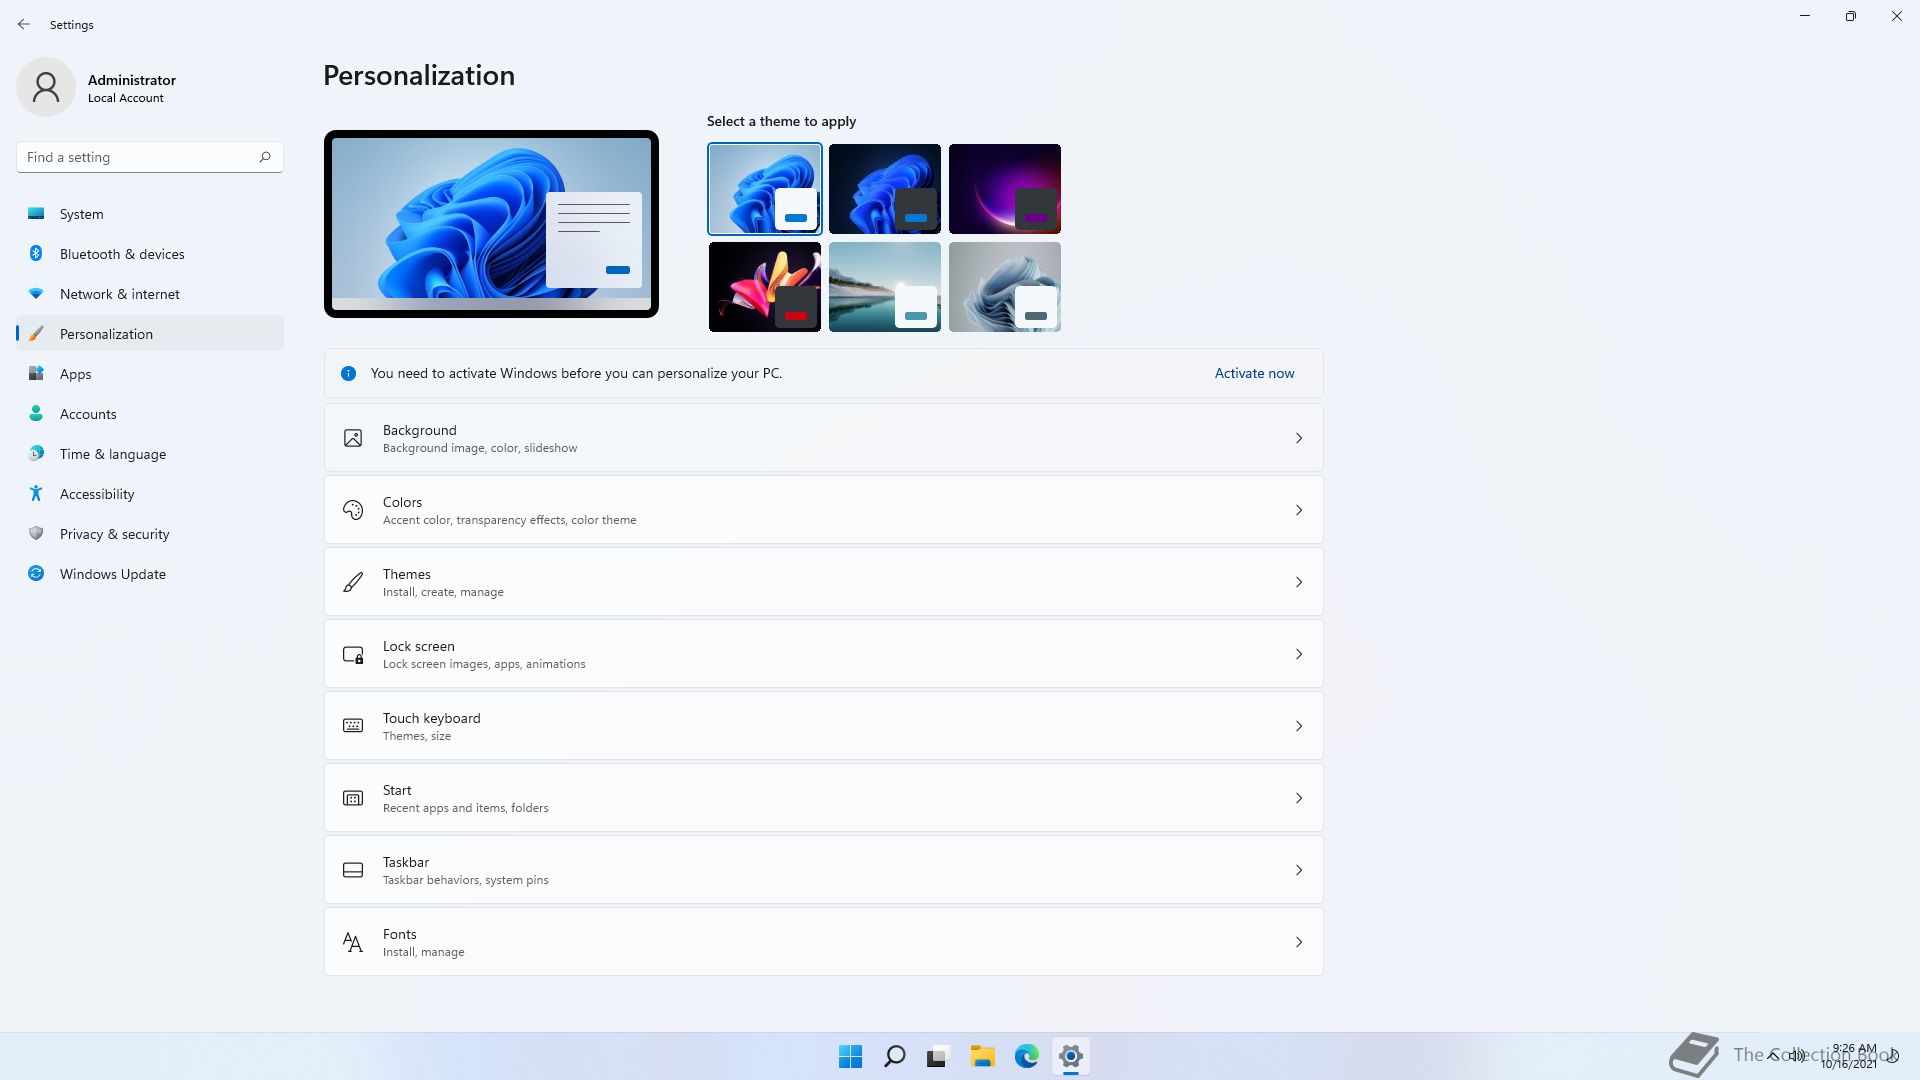1920x1080 pixels.
Task: Apply the dark Windows bloom theme
Action: [x=885, y=189]
